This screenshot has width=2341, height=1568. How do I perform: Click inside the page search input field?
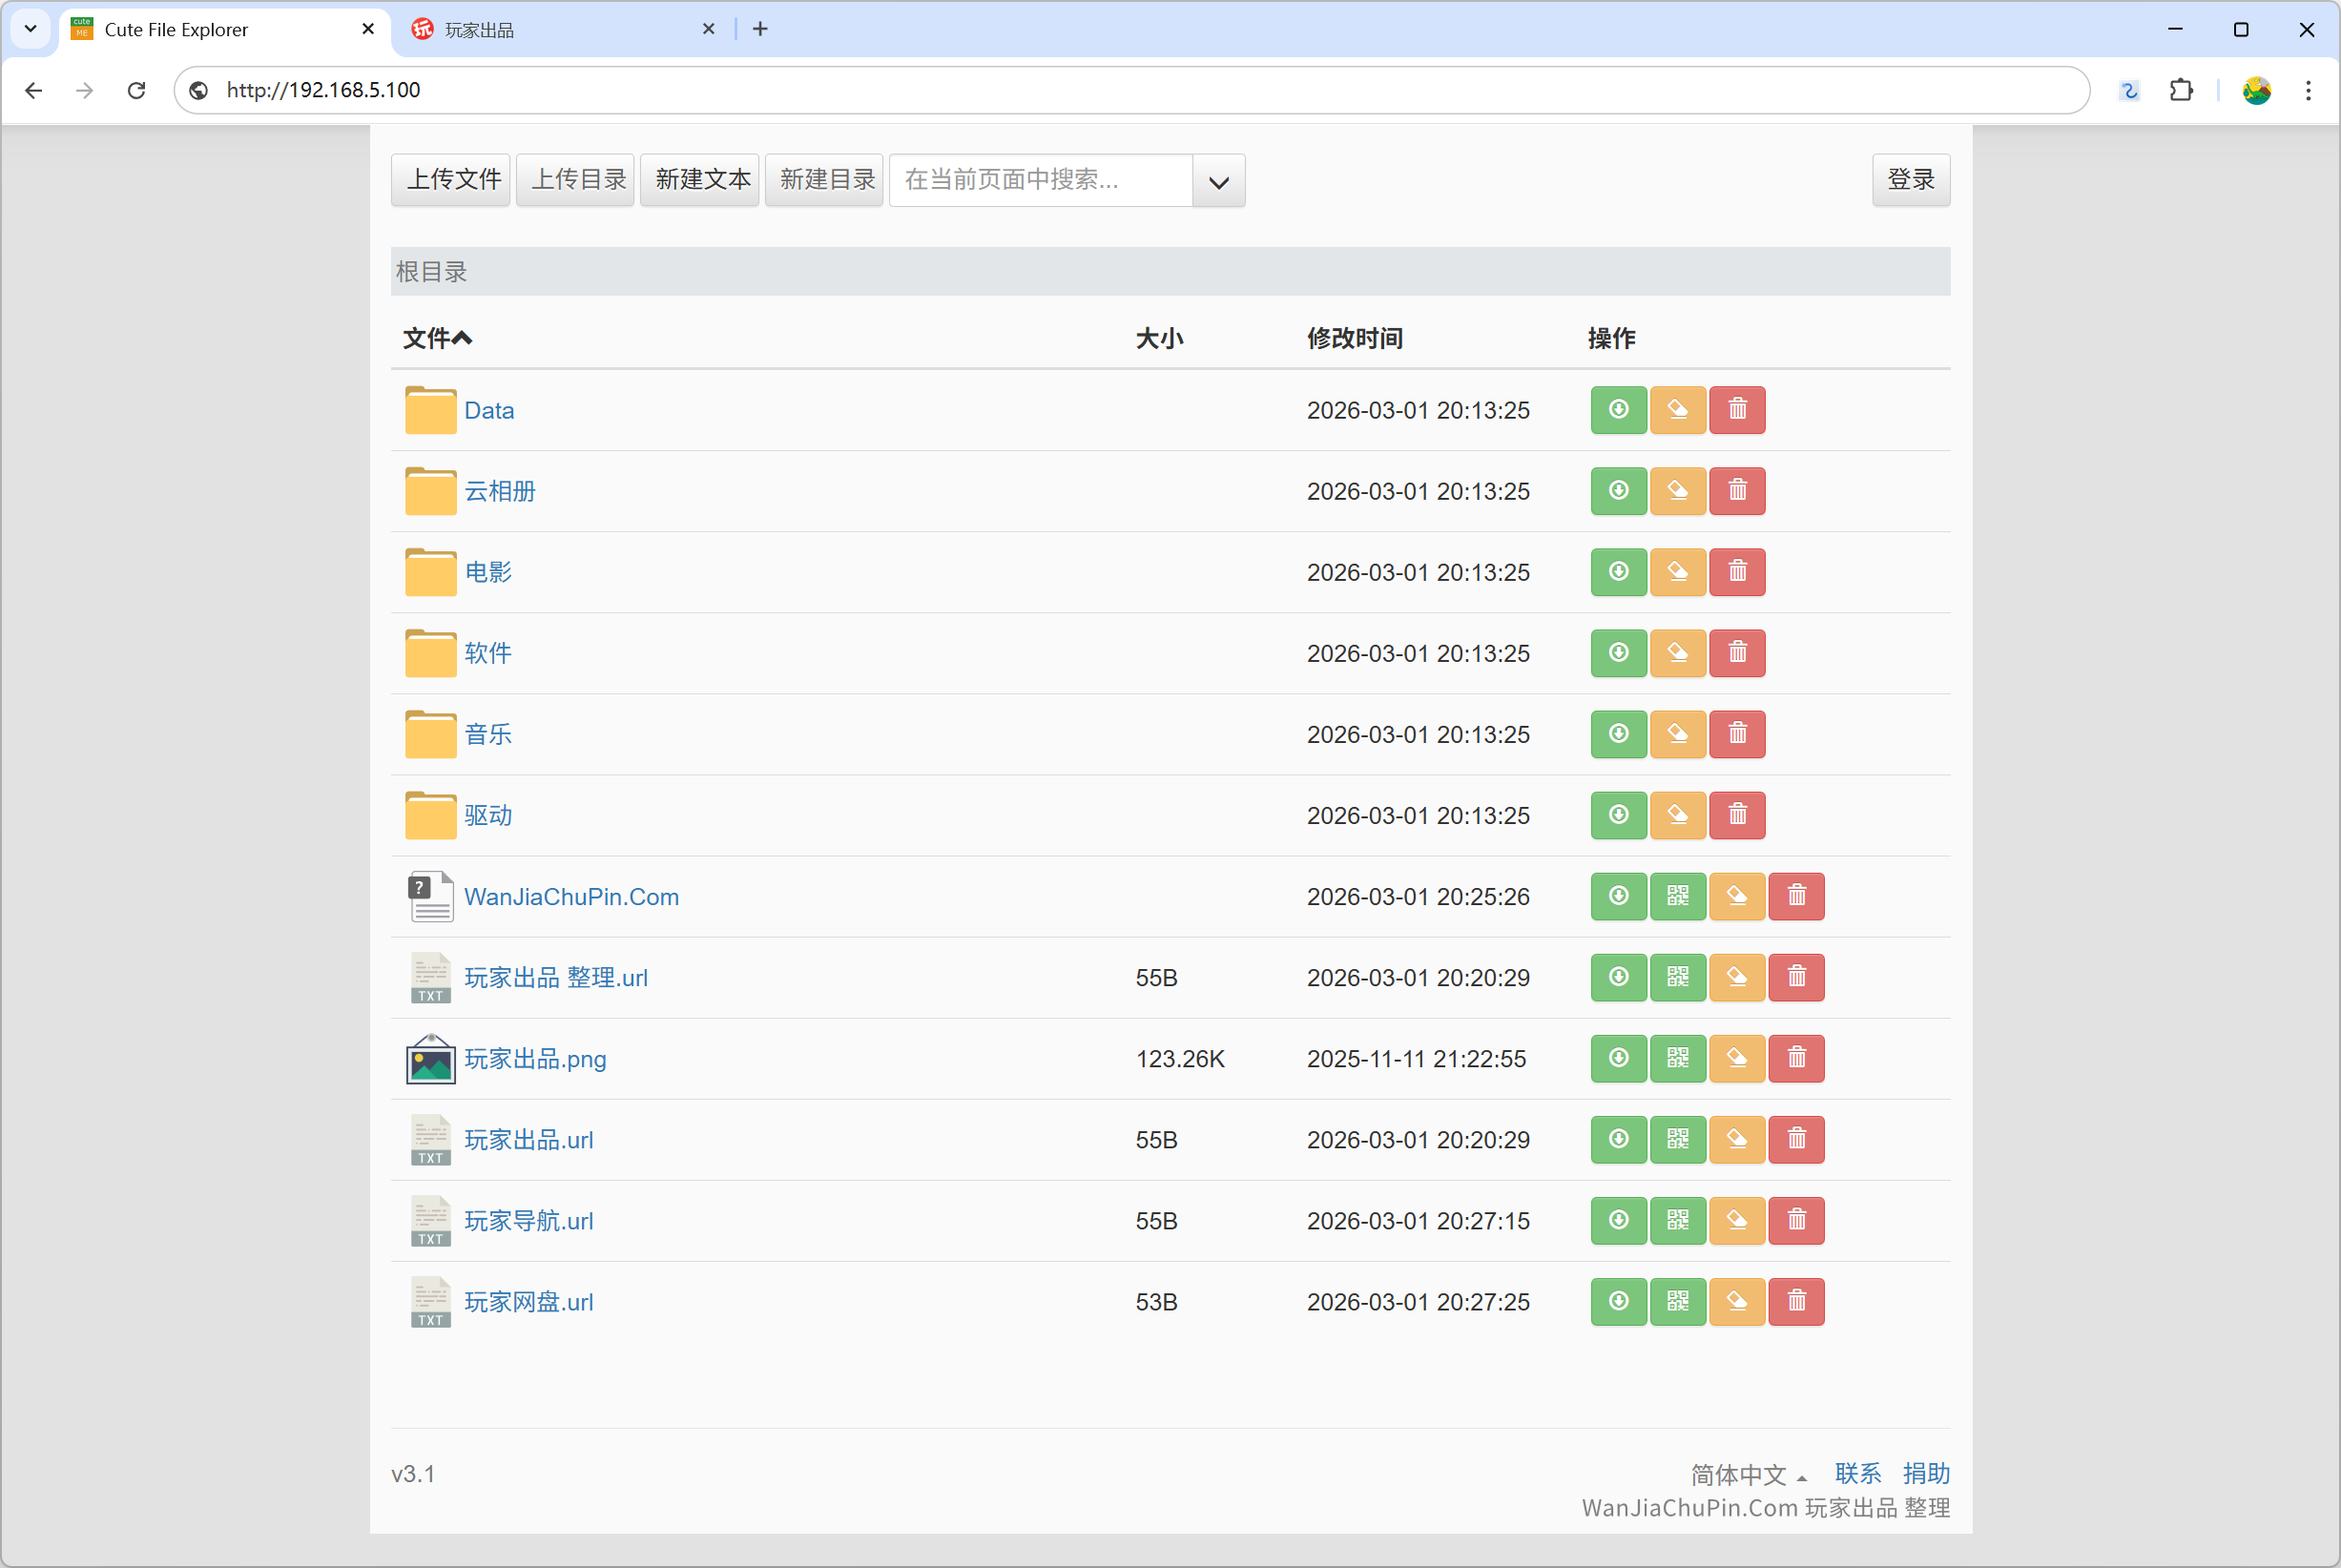pyautogui.click(x=1040, y=181)
